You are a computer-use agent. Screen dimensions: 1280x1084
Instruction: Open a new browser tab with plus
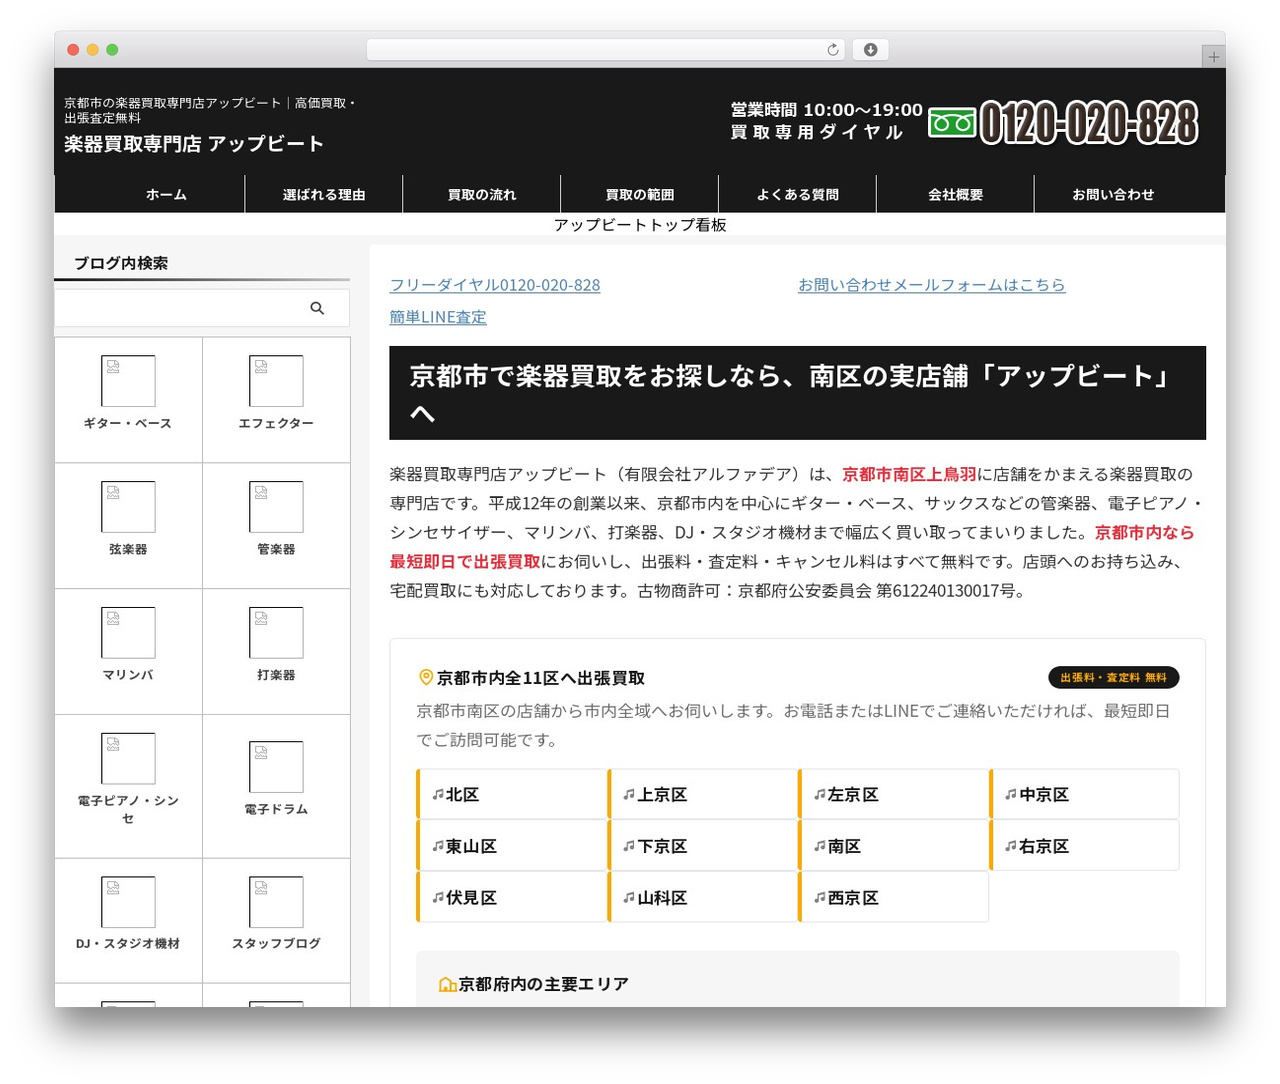1214,57
